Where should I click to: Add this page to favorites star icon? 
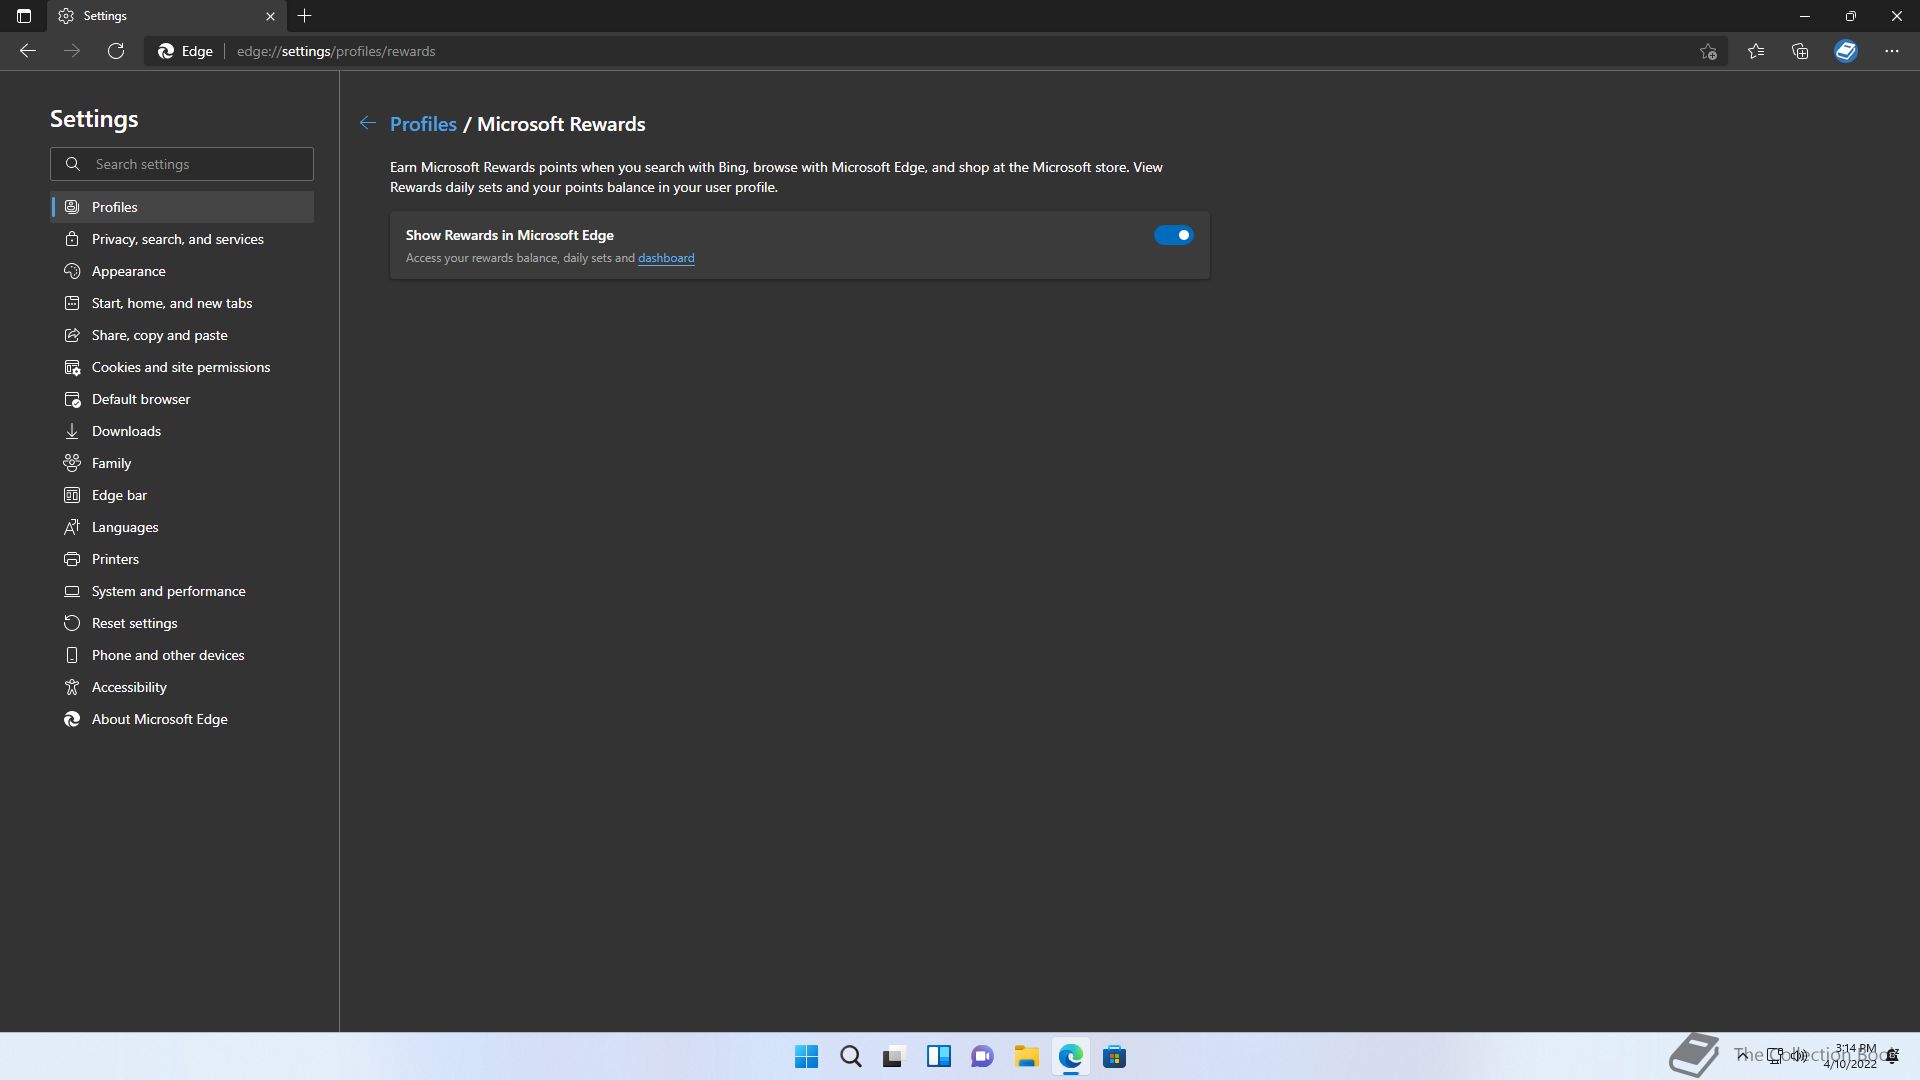[1708, 51]
